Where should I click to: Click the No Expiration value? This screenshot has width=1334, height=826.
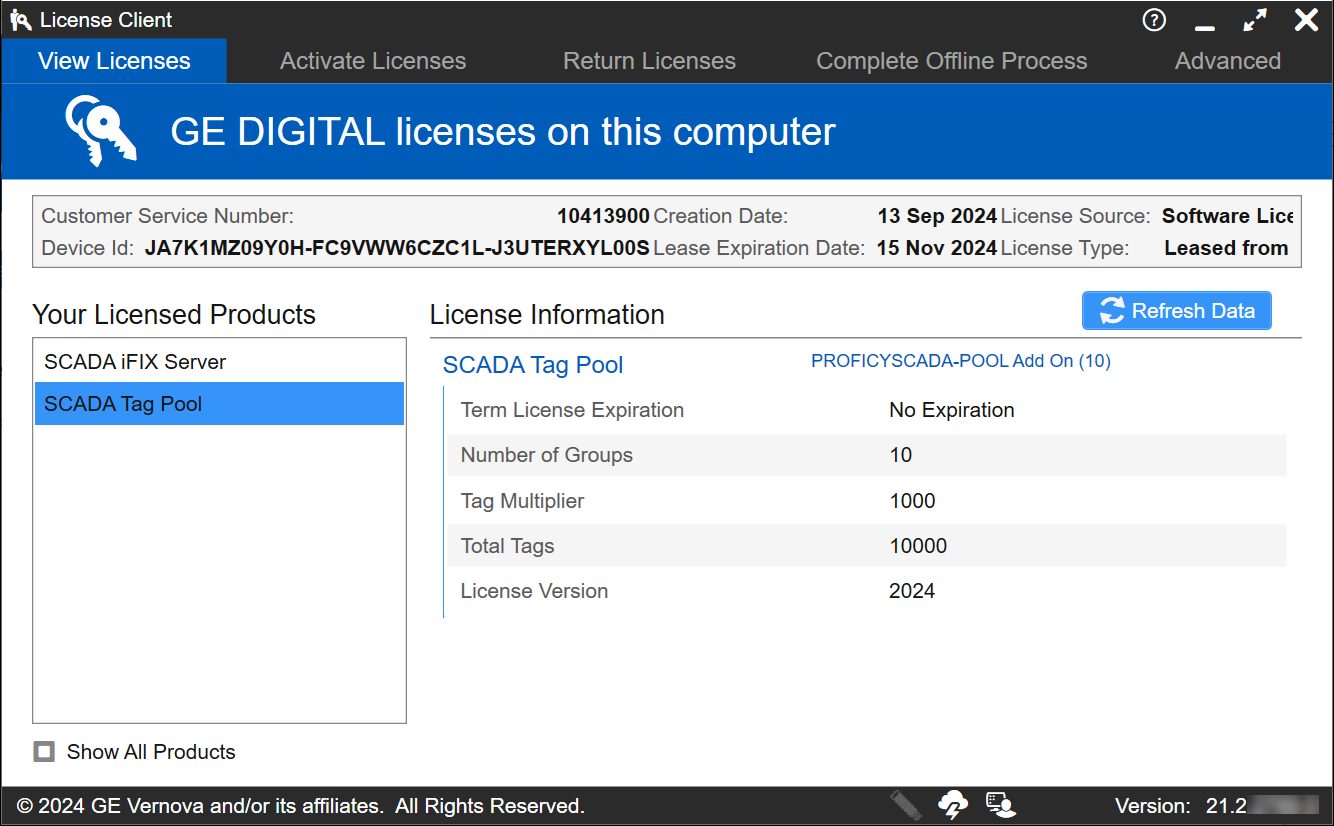[x=952, y=410]
